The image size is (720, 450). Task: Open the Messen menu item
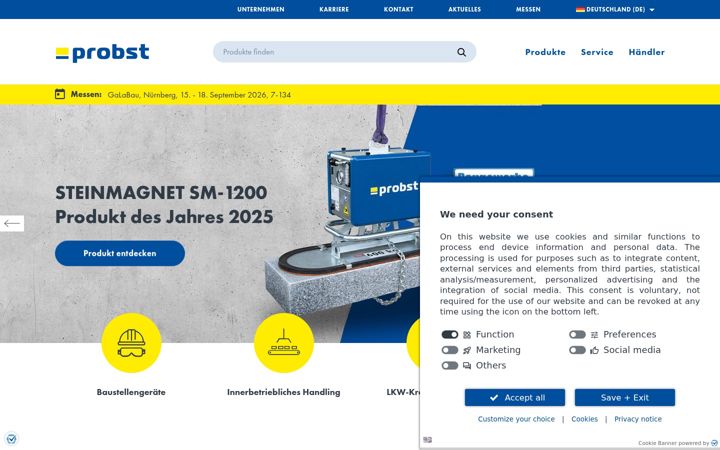pyautogui.click(x=528, y=9)
